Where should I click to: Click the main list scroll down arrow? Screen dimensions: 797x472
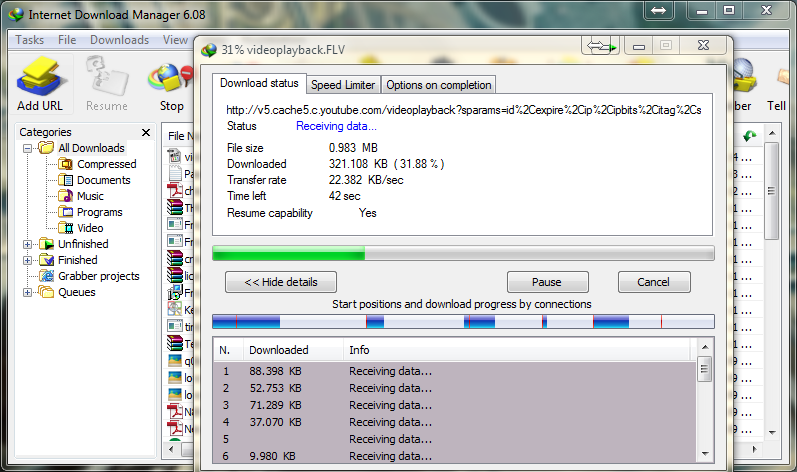[x=772, y=433]
